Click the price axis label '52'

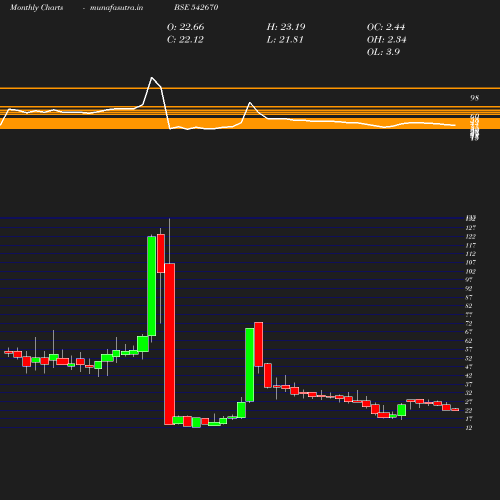click(x=469, y=358)
